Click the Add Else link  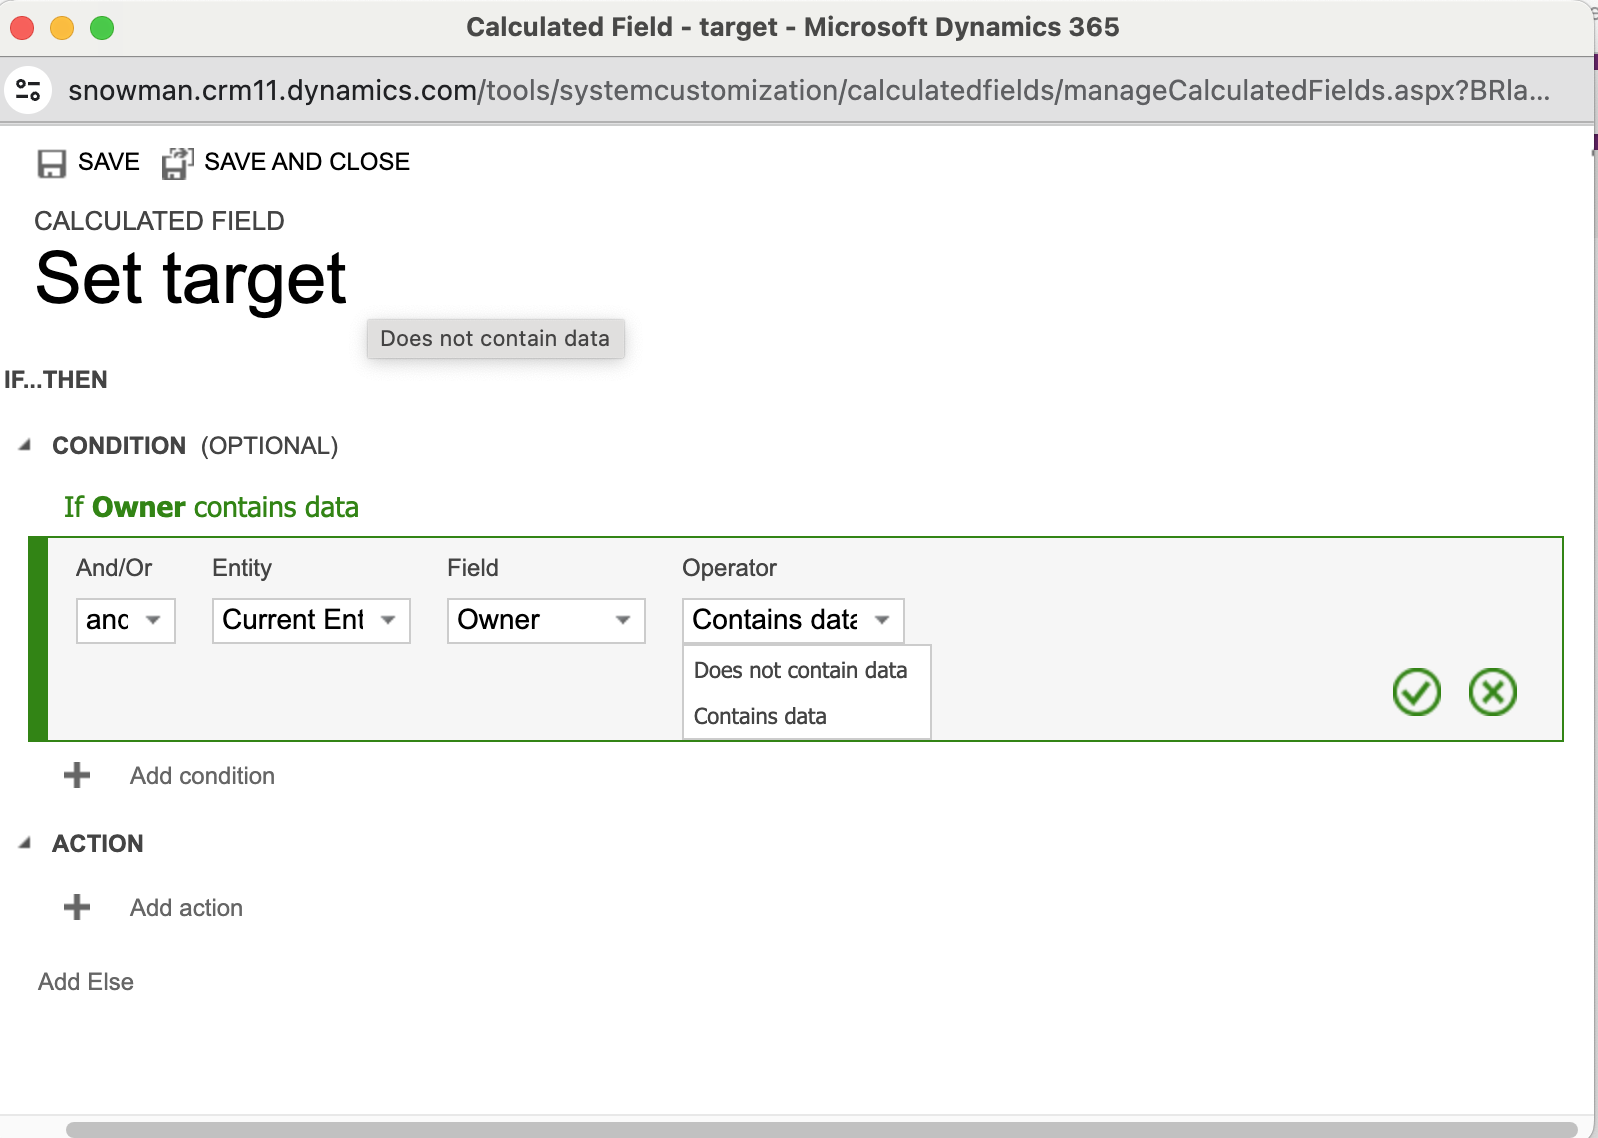point(86,982)
